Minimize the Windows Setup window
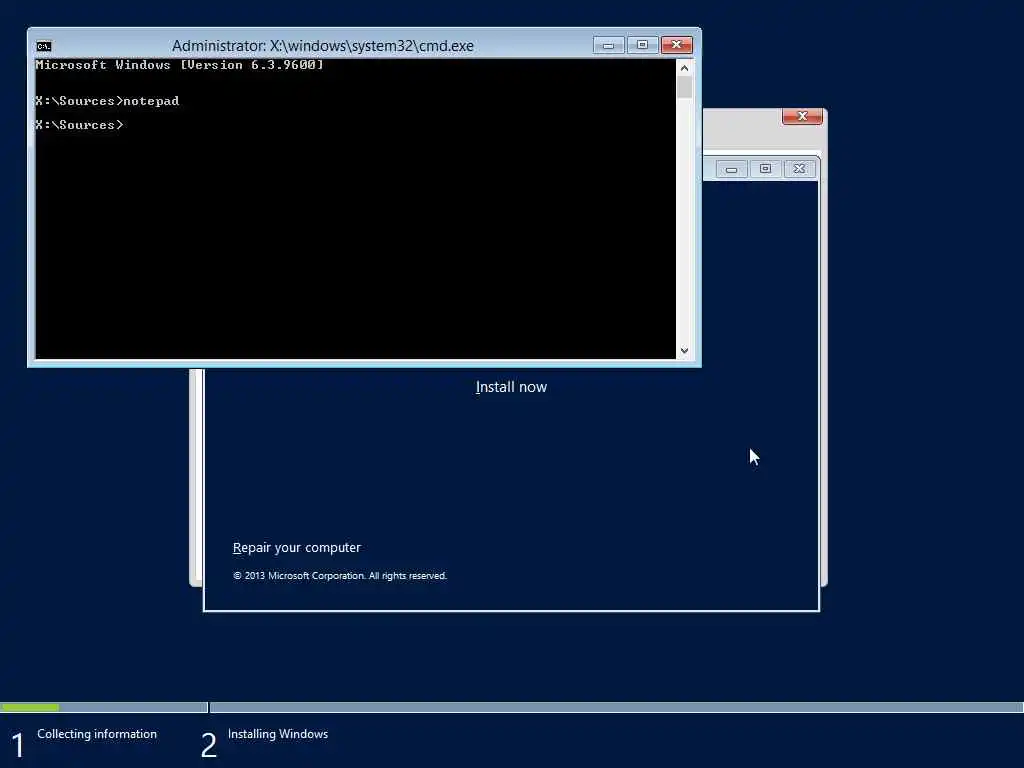This screenshot has height=768, width=1024. tap(731, 169)
